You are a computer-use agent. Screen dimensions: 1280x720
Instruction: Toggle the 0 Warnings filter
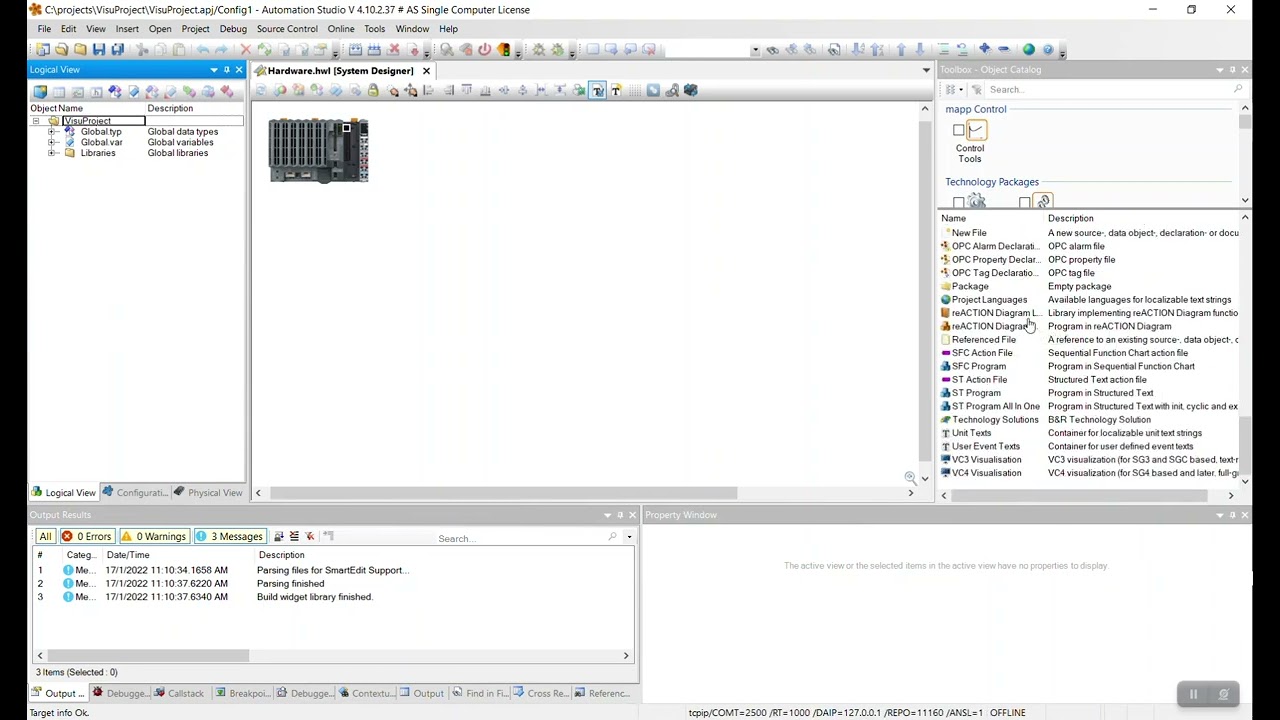click(154, 537)
